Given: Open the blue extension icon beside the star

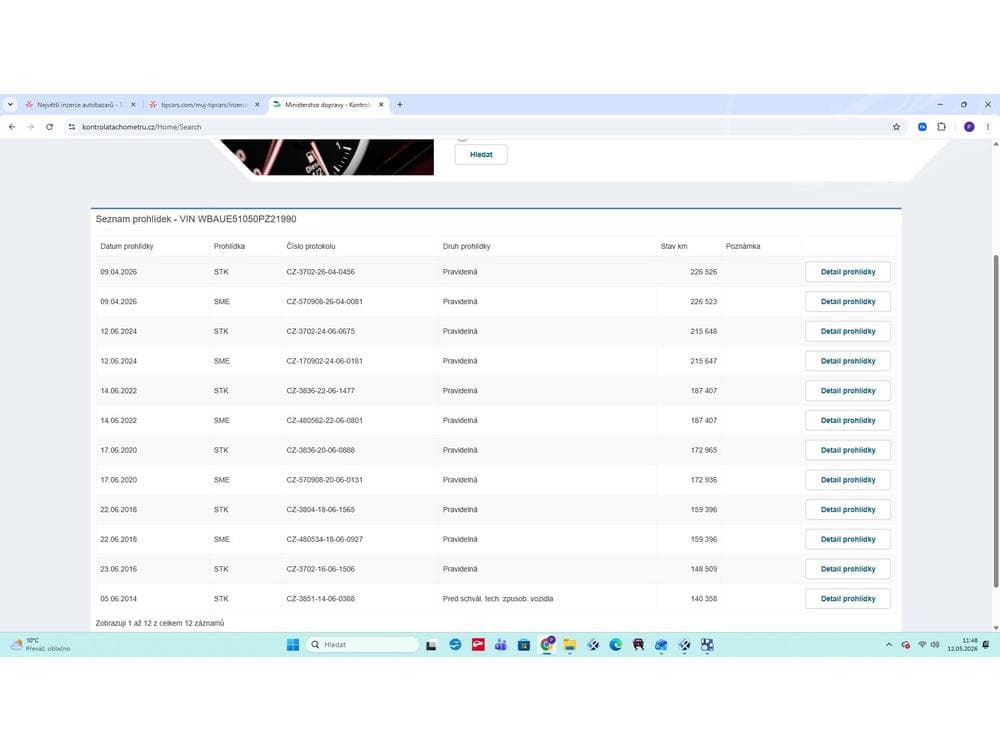Looking at the screenshot, I should [x=922, y=127].
